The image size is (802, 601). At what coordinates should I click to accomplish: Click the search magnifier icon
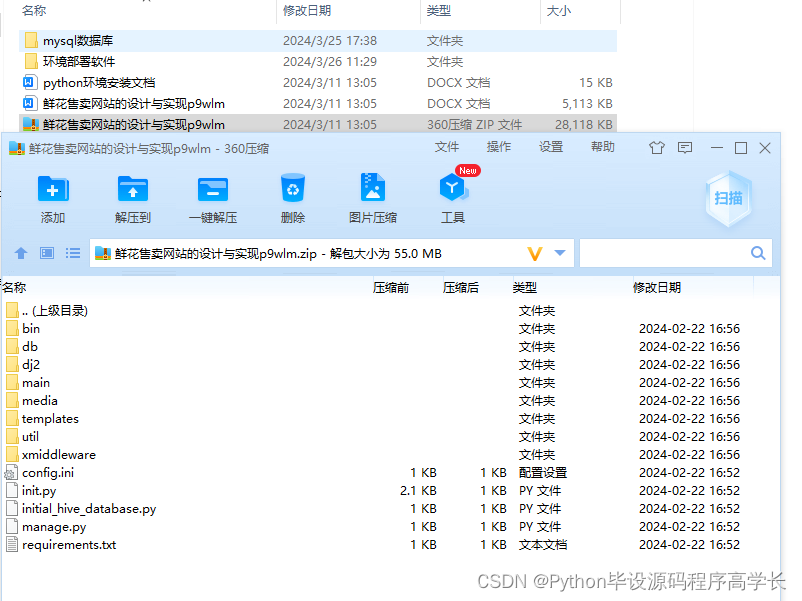[x=758, y=253]
